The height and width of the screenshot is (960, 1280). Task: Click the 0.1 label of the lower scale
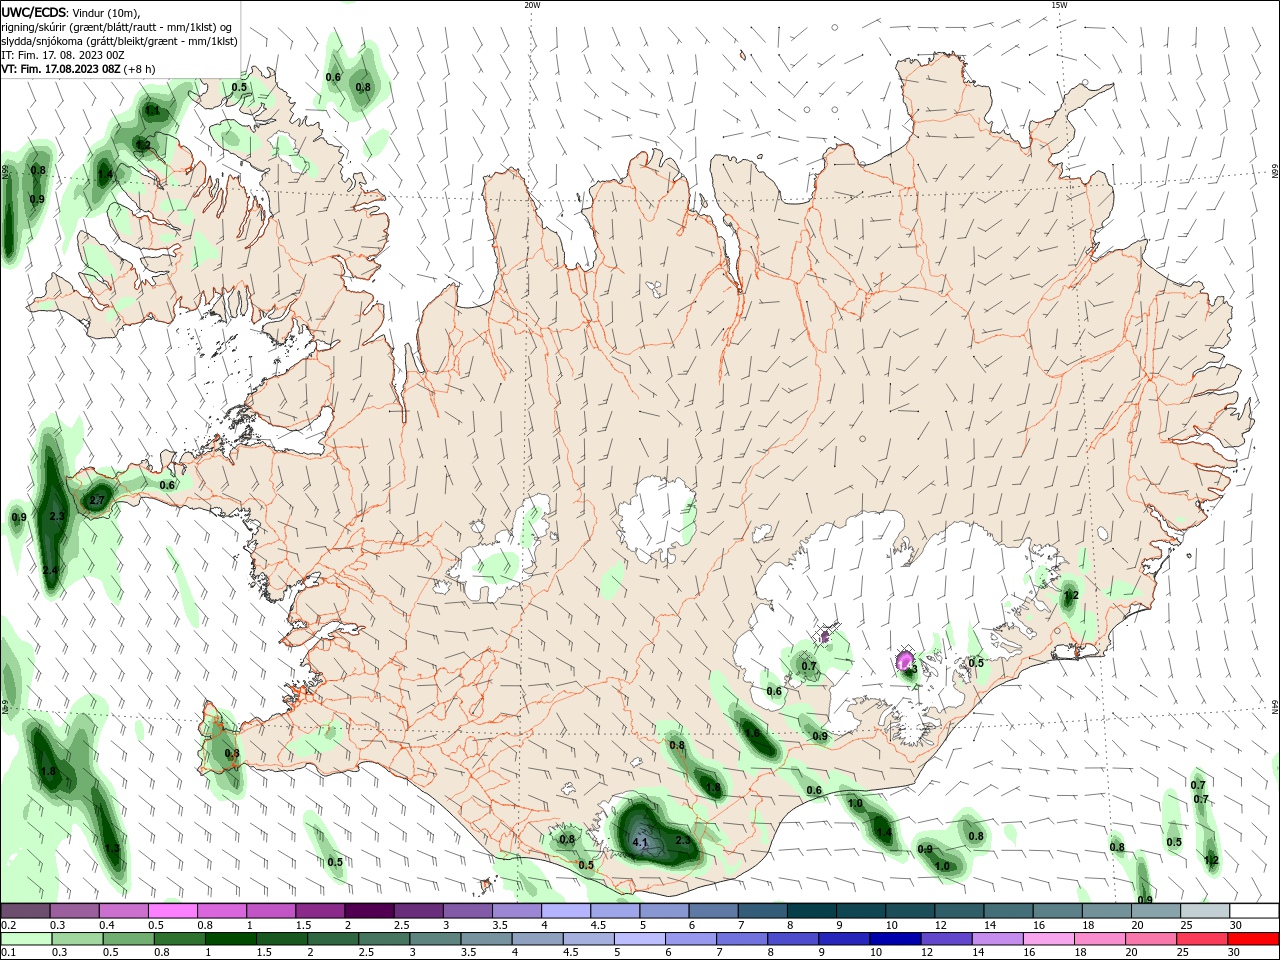pyautogui.click(x=9, y=952)
